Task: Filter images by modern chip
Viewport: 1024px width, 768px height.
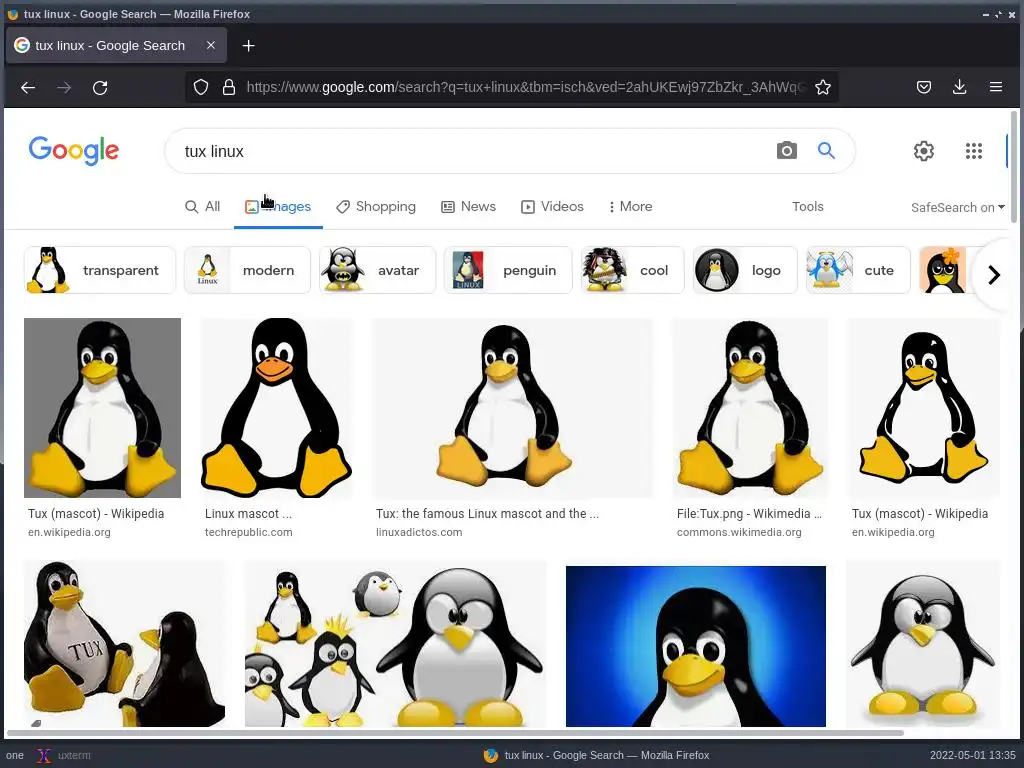Action: pos(247,270)
